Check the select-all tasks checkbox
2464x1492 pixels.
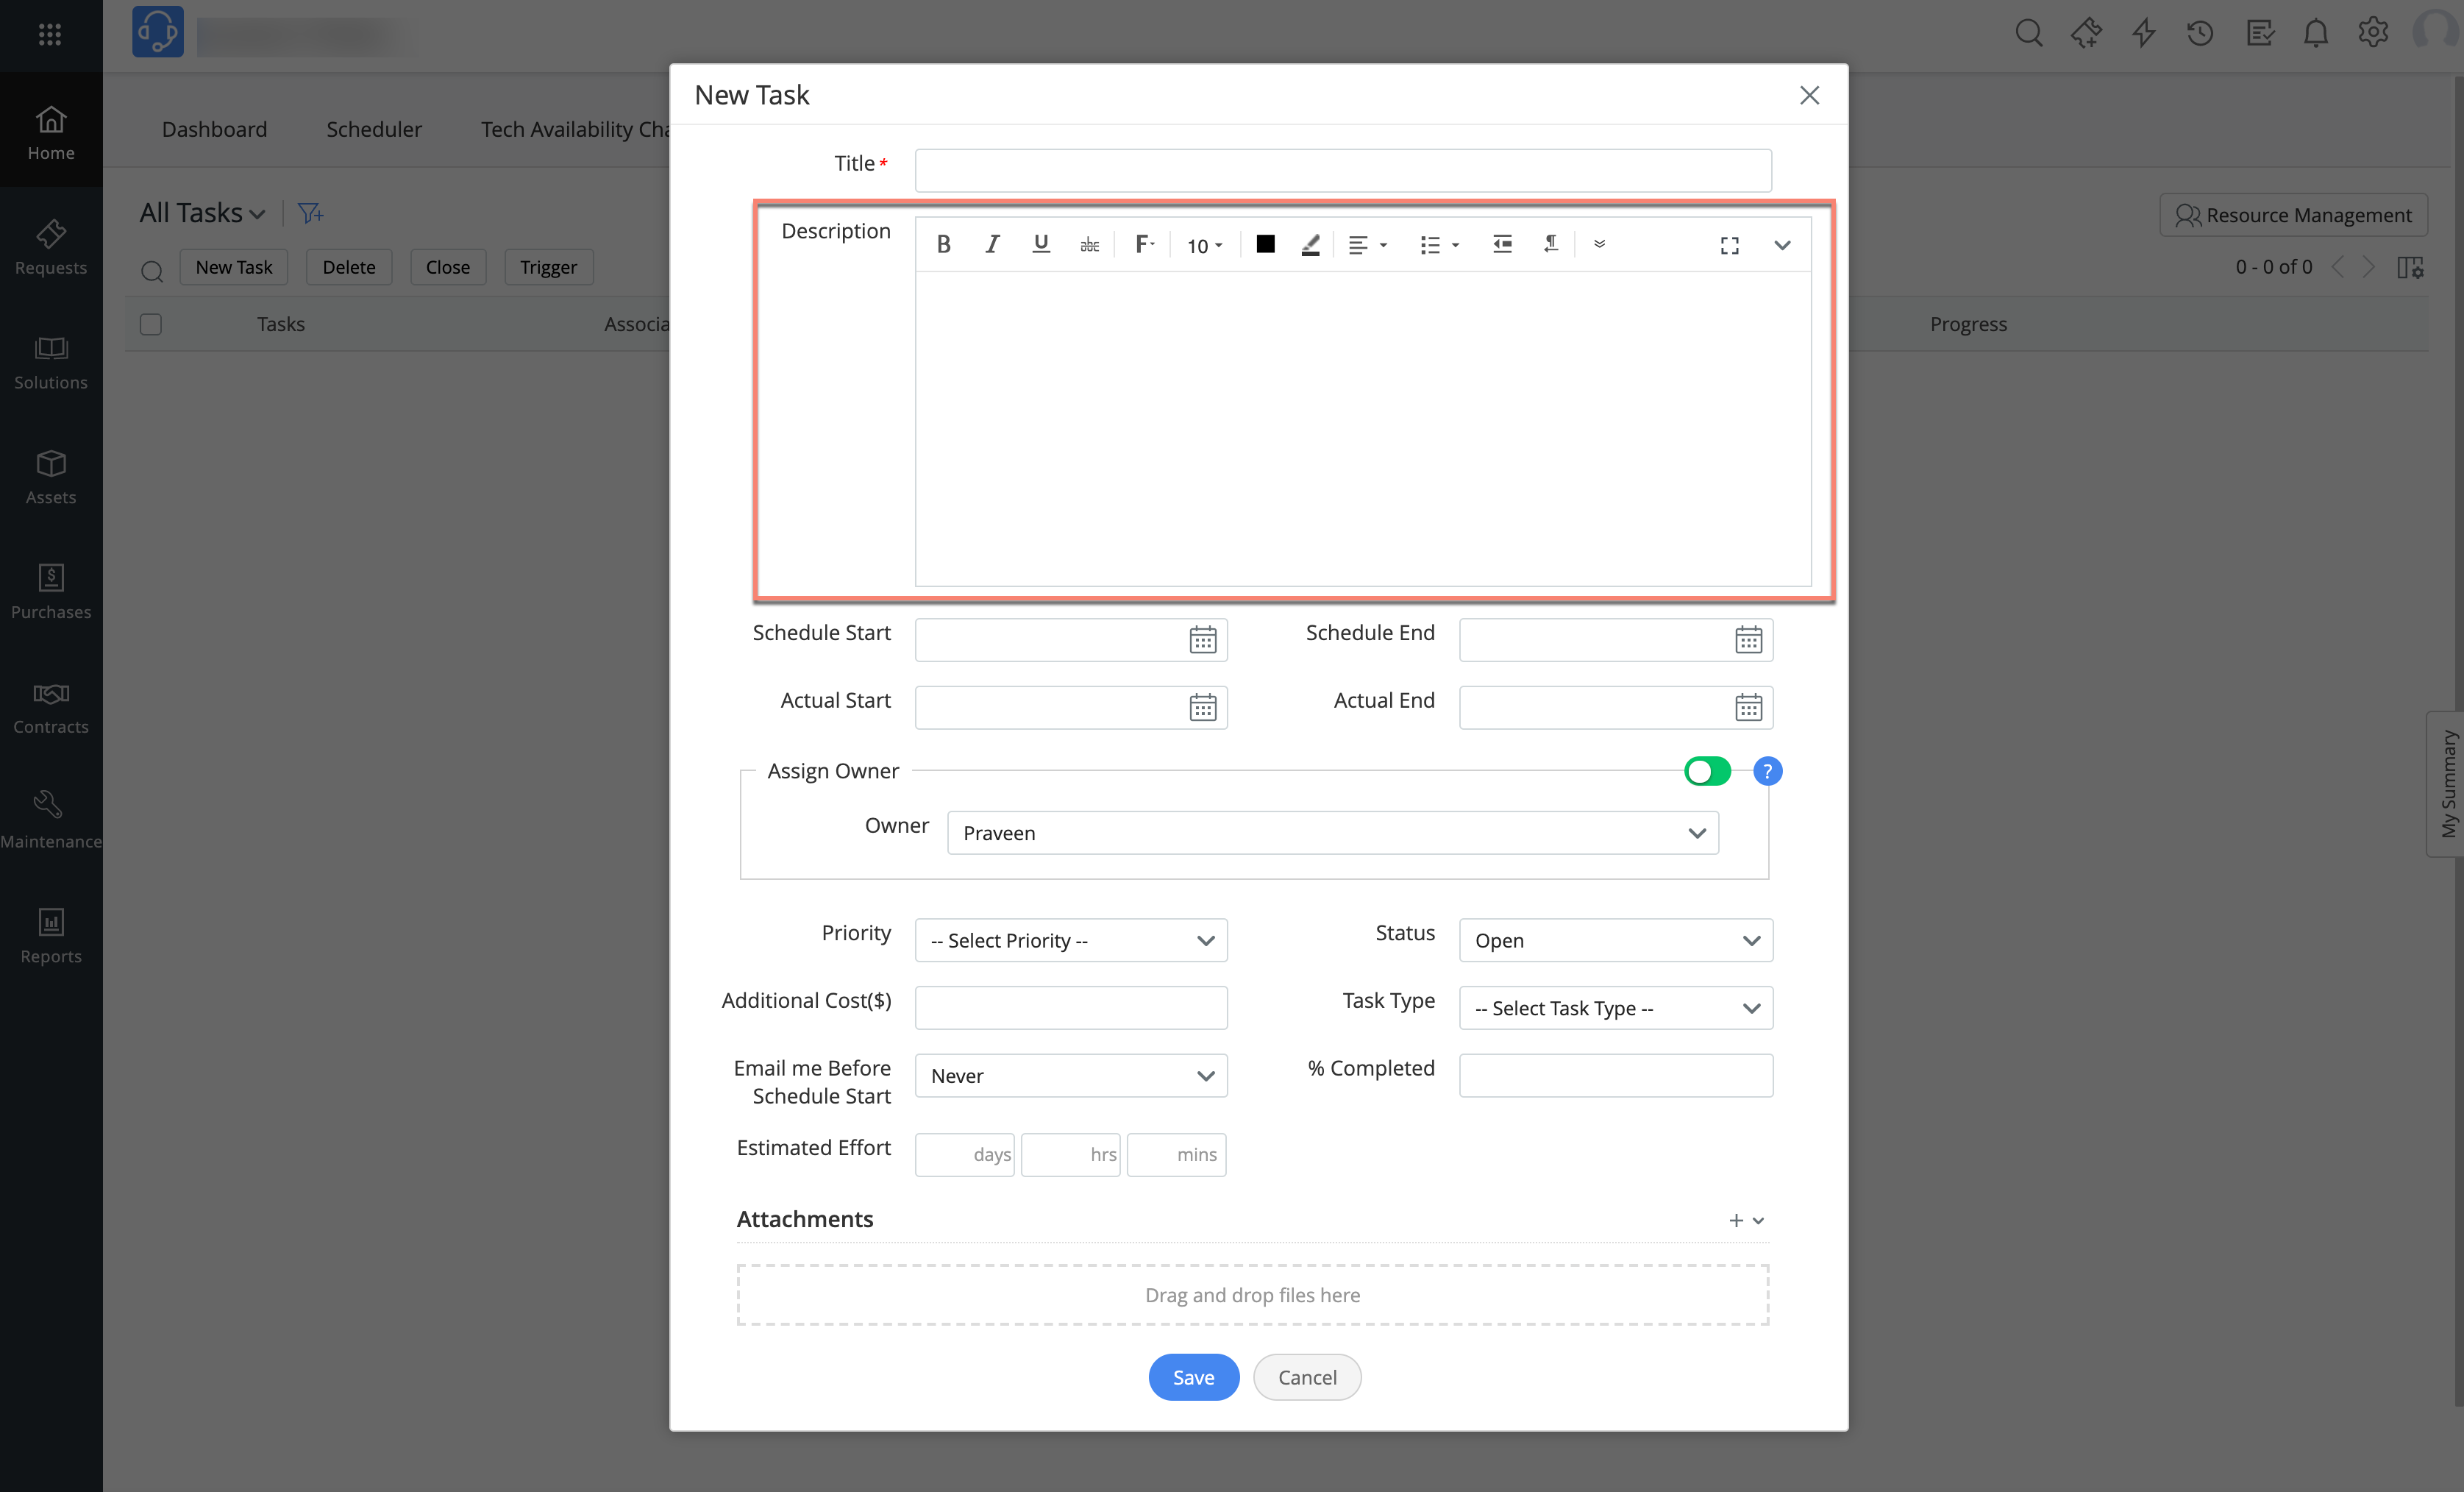tap(151, 324)
